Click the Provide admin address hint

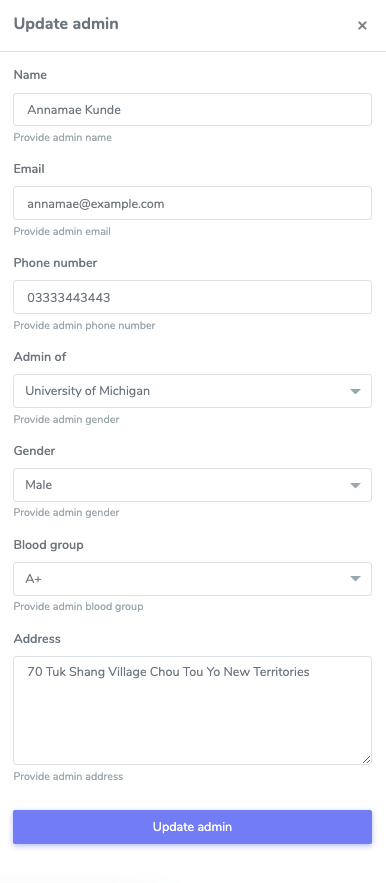[x=68, y=777]
